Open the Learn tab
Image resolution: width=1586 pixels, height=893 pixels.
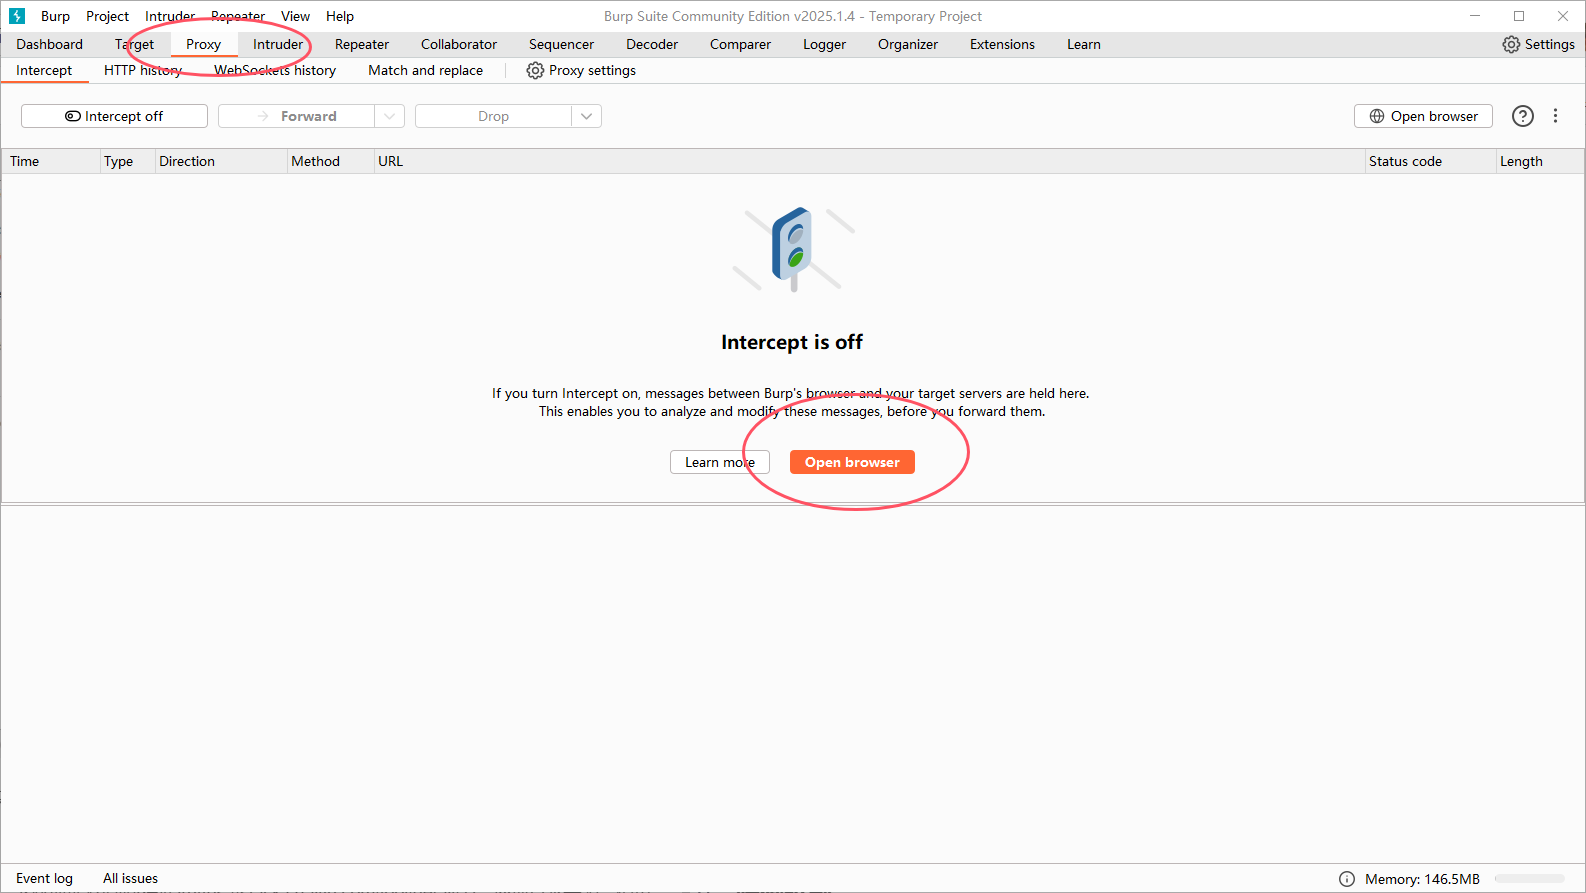[x=1084, y=44]
